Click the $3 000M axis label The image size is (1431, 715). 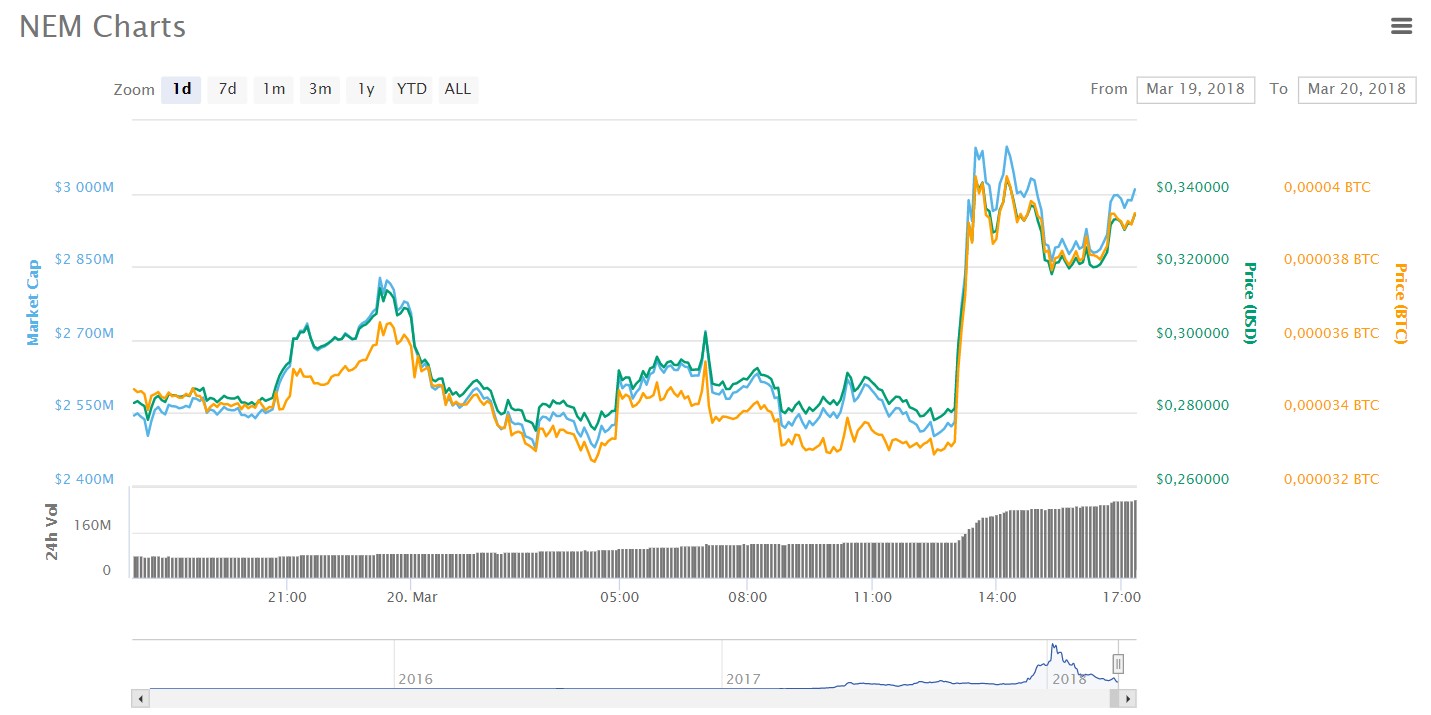point(85,187)
